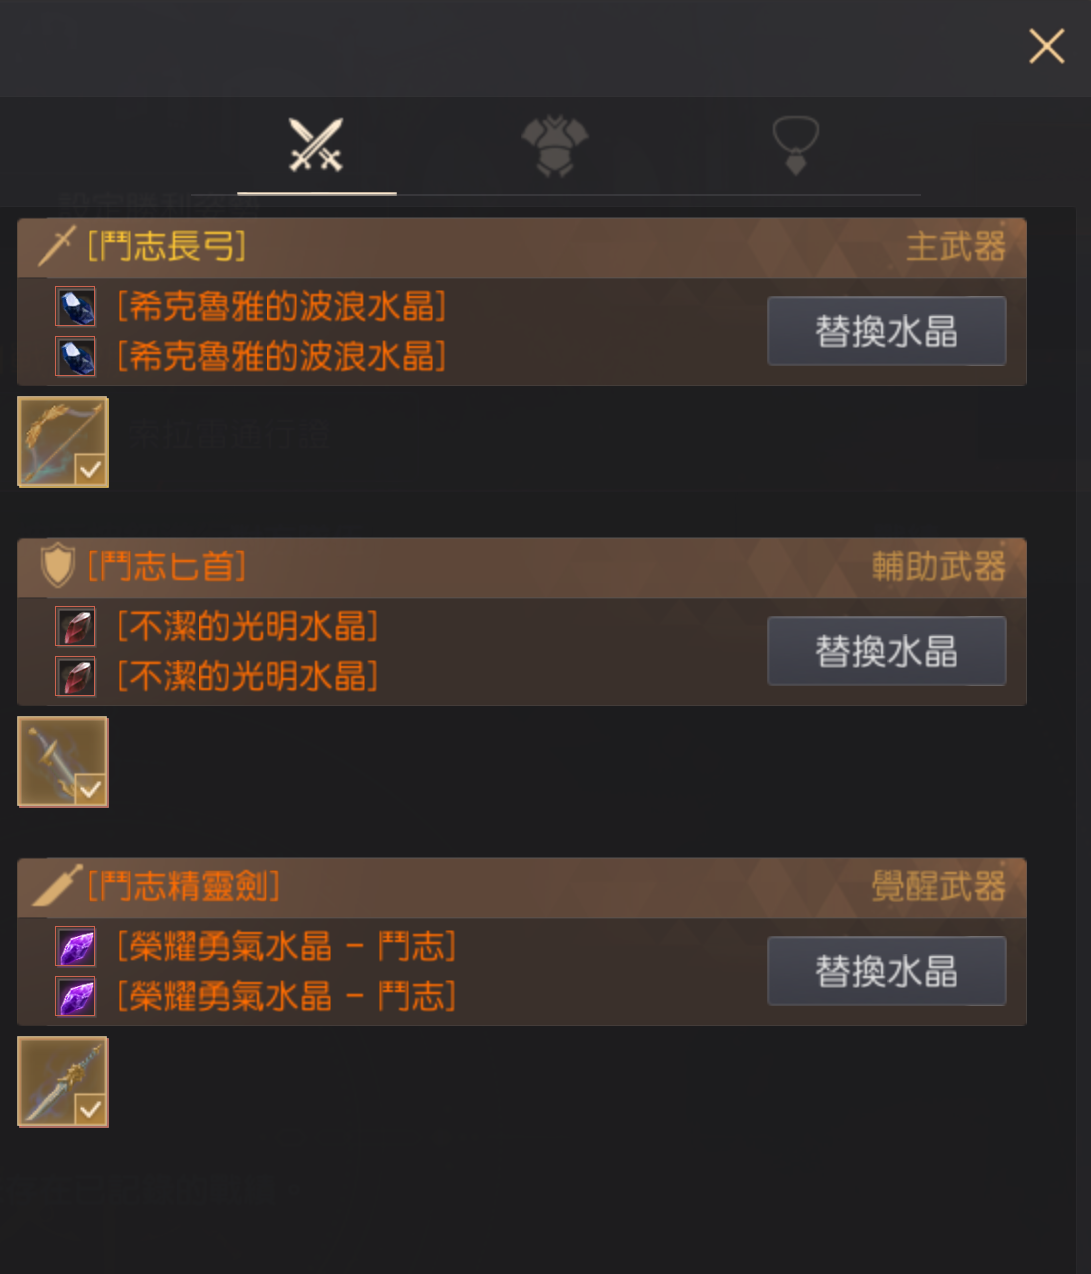
Task: Select first 希克魯雅的波浪水晶 crystal icon
Action: point(75,306)
